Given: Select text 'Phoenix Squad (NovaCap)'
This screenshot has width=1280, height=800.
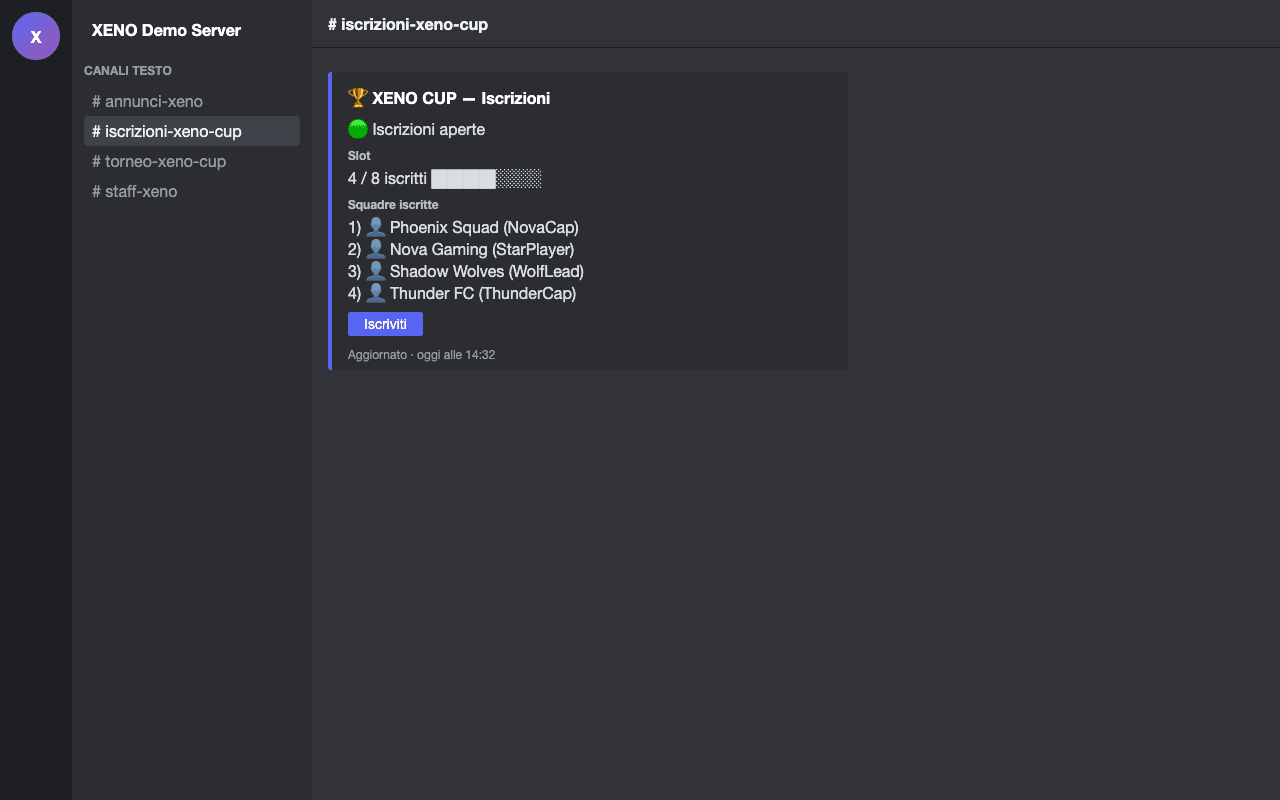Looking at the screenshot, I should click(484, 227).
